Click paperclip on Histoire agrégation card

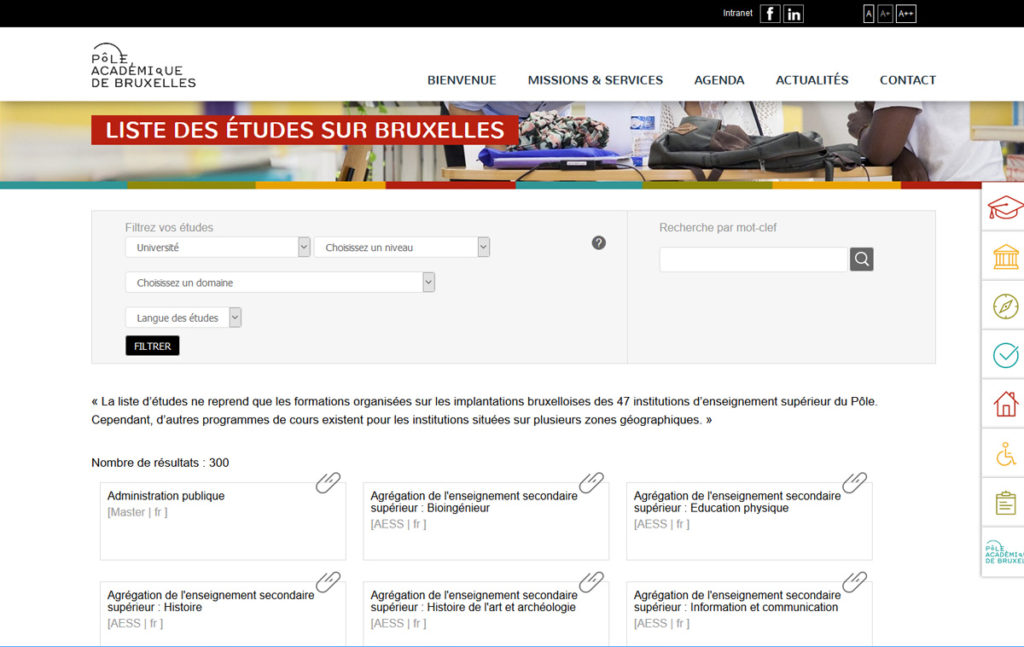point(328,582)
